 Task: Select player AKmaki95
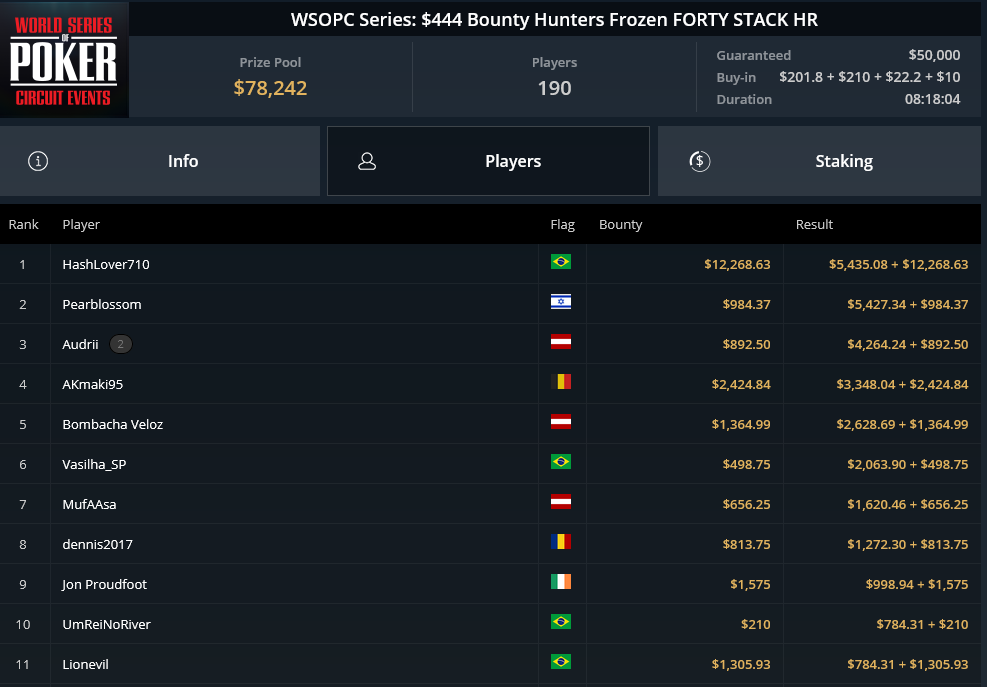[93, 385]
